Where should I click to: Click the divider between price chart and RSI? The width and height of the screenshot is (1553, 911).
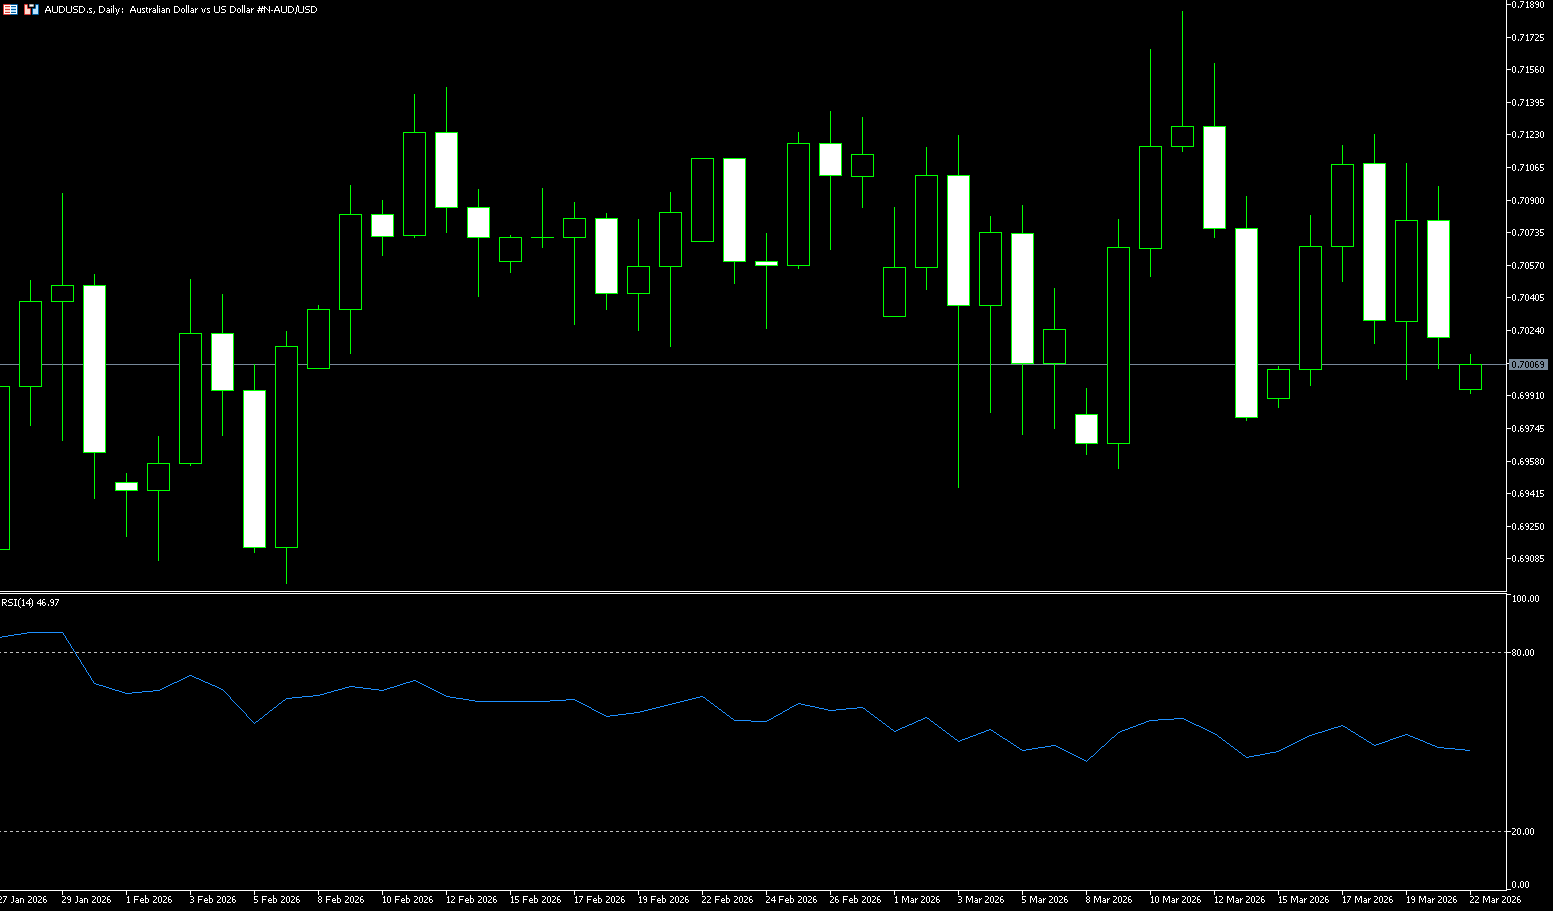click(750, 593)
